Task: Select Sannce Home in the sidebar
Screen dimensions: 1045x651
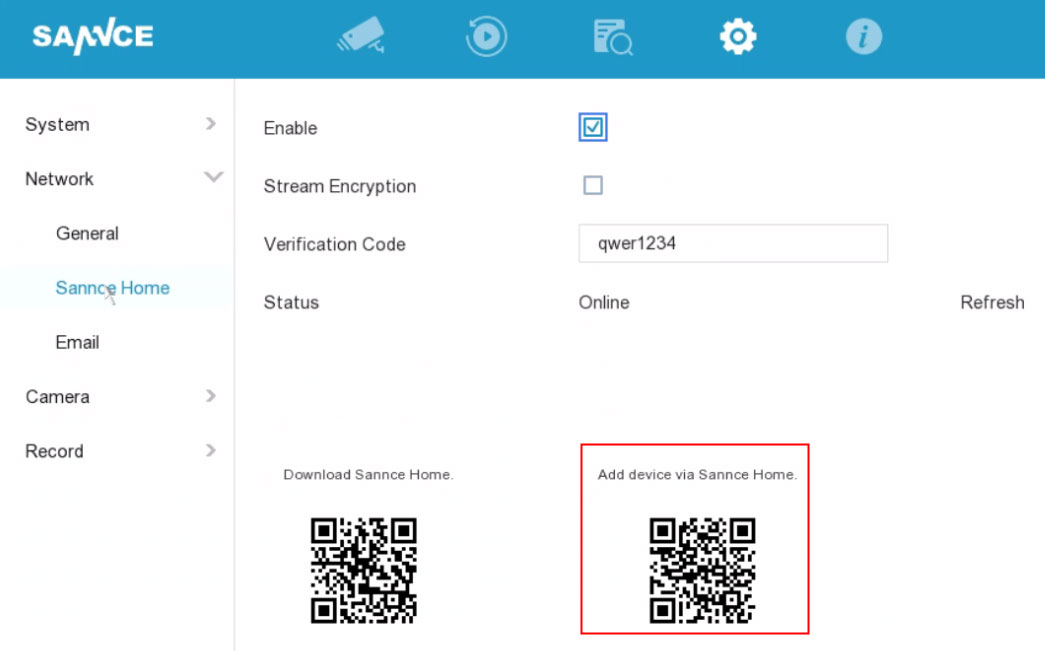Action: click(112, 288)
